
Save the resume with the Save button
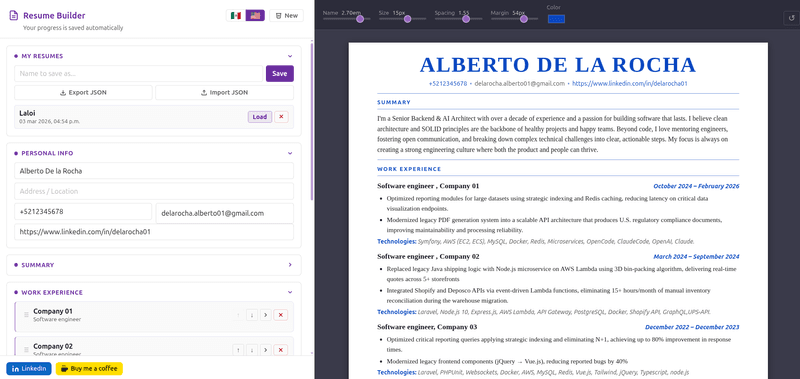pyautogui.click(x=280, y=73)
